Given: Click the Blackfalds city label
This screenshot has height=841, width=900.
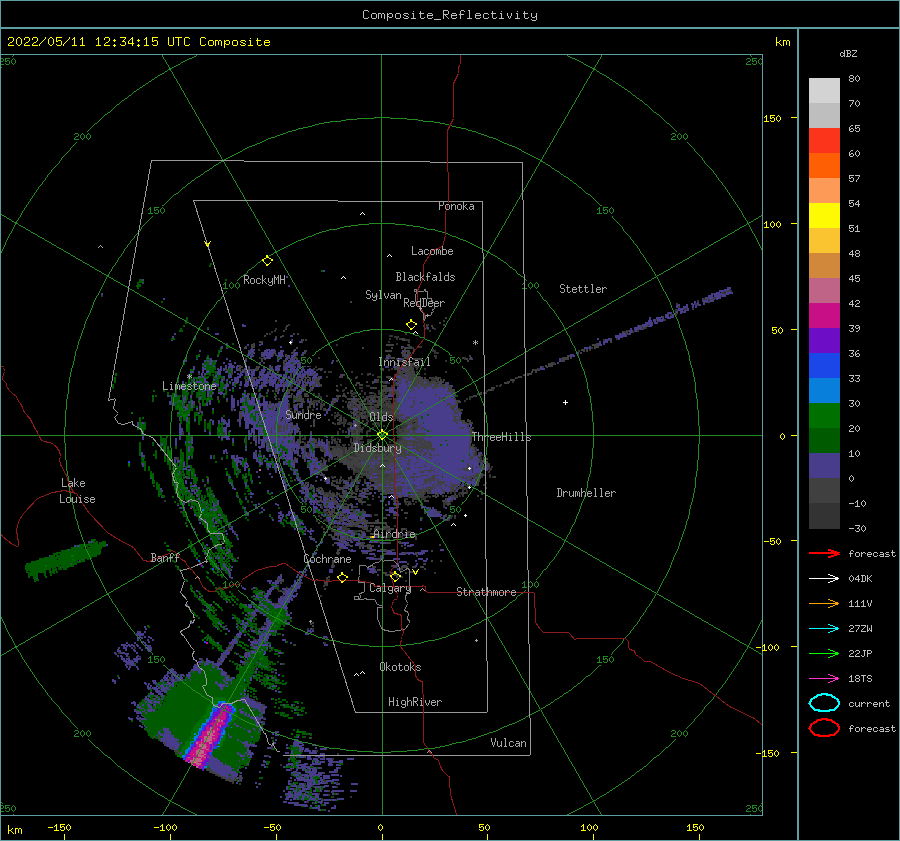Looking at the screenshot, I should pos(425,277).
